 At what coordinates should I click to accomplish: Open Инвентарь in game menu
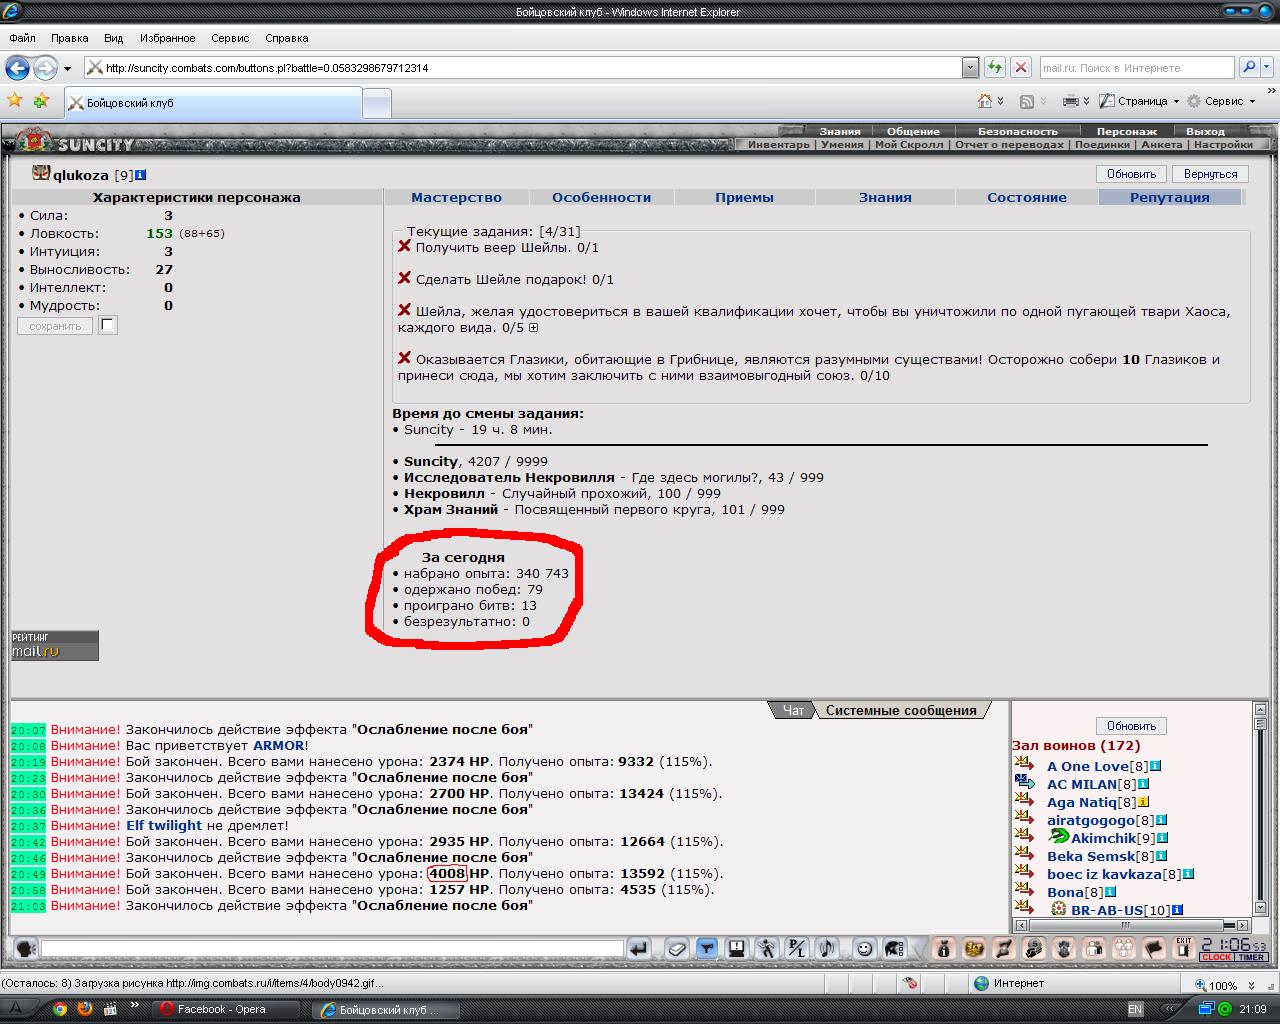[779, 144]
